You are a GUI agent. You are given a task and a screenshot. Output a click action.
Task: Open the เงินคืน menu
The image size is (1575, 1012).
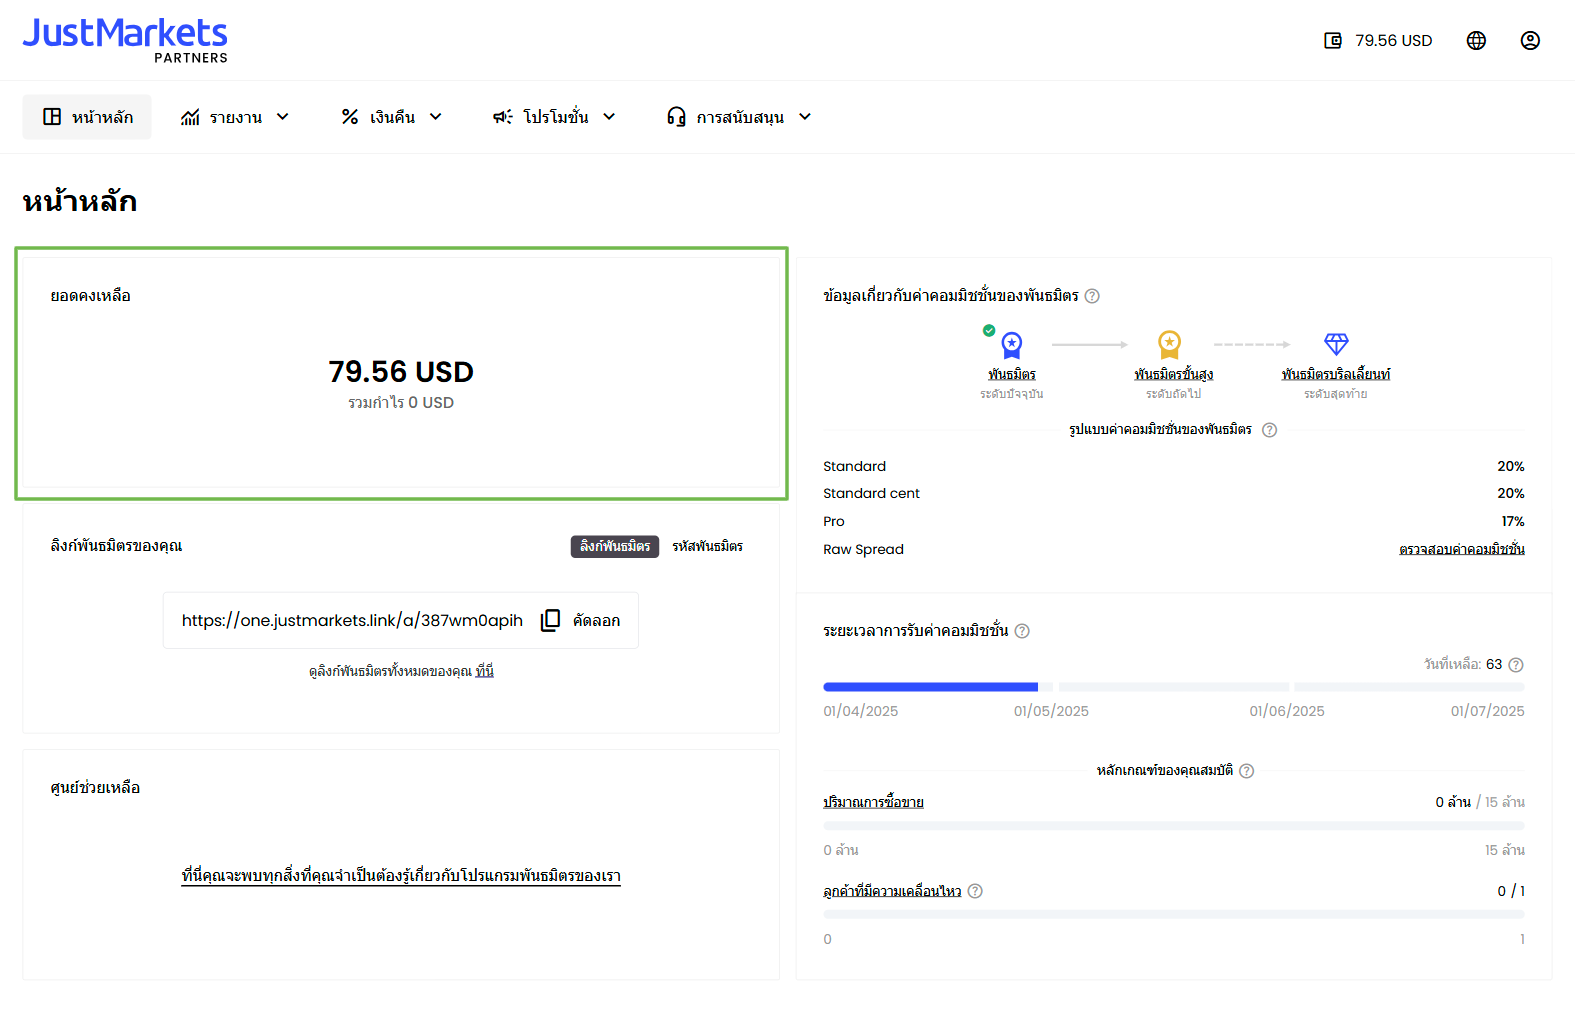pos(392,117)
